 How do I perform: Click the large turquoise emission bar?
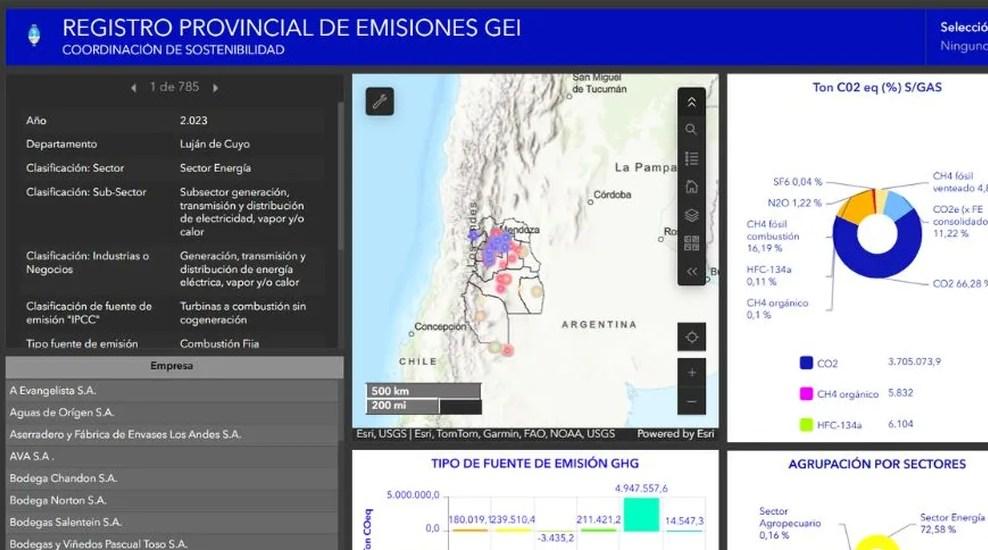(x=640, y=514)
